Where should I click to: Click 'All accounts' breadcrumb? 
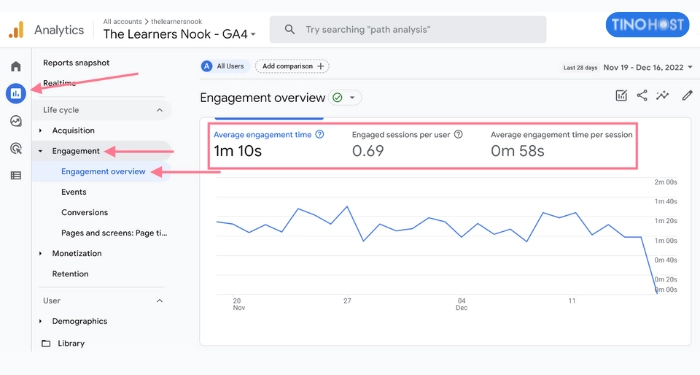coord(122,21)
